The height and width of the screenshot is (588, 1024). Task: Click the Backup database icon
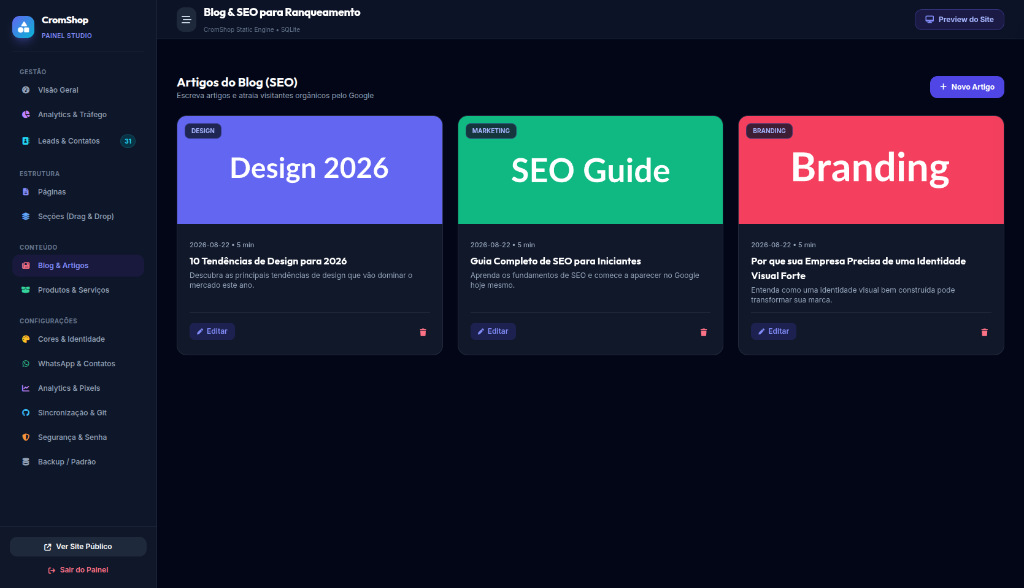(x=25, y=462)
